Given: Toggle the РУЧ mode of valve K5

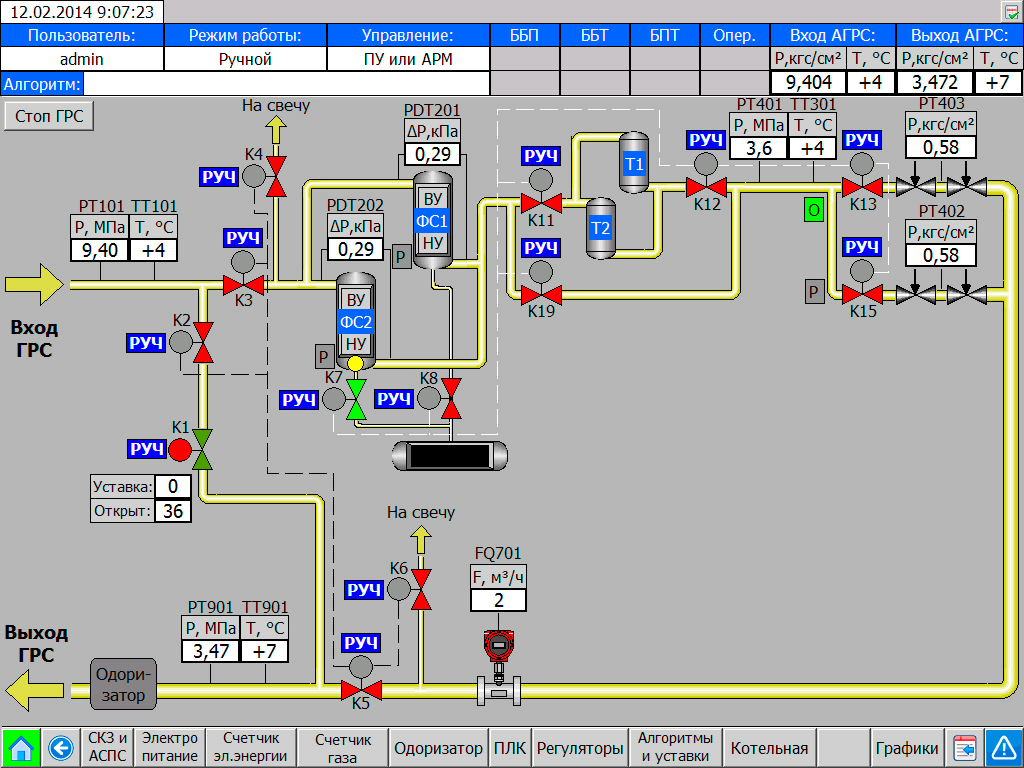Looking at the screenshot, I should click(360, 643).
